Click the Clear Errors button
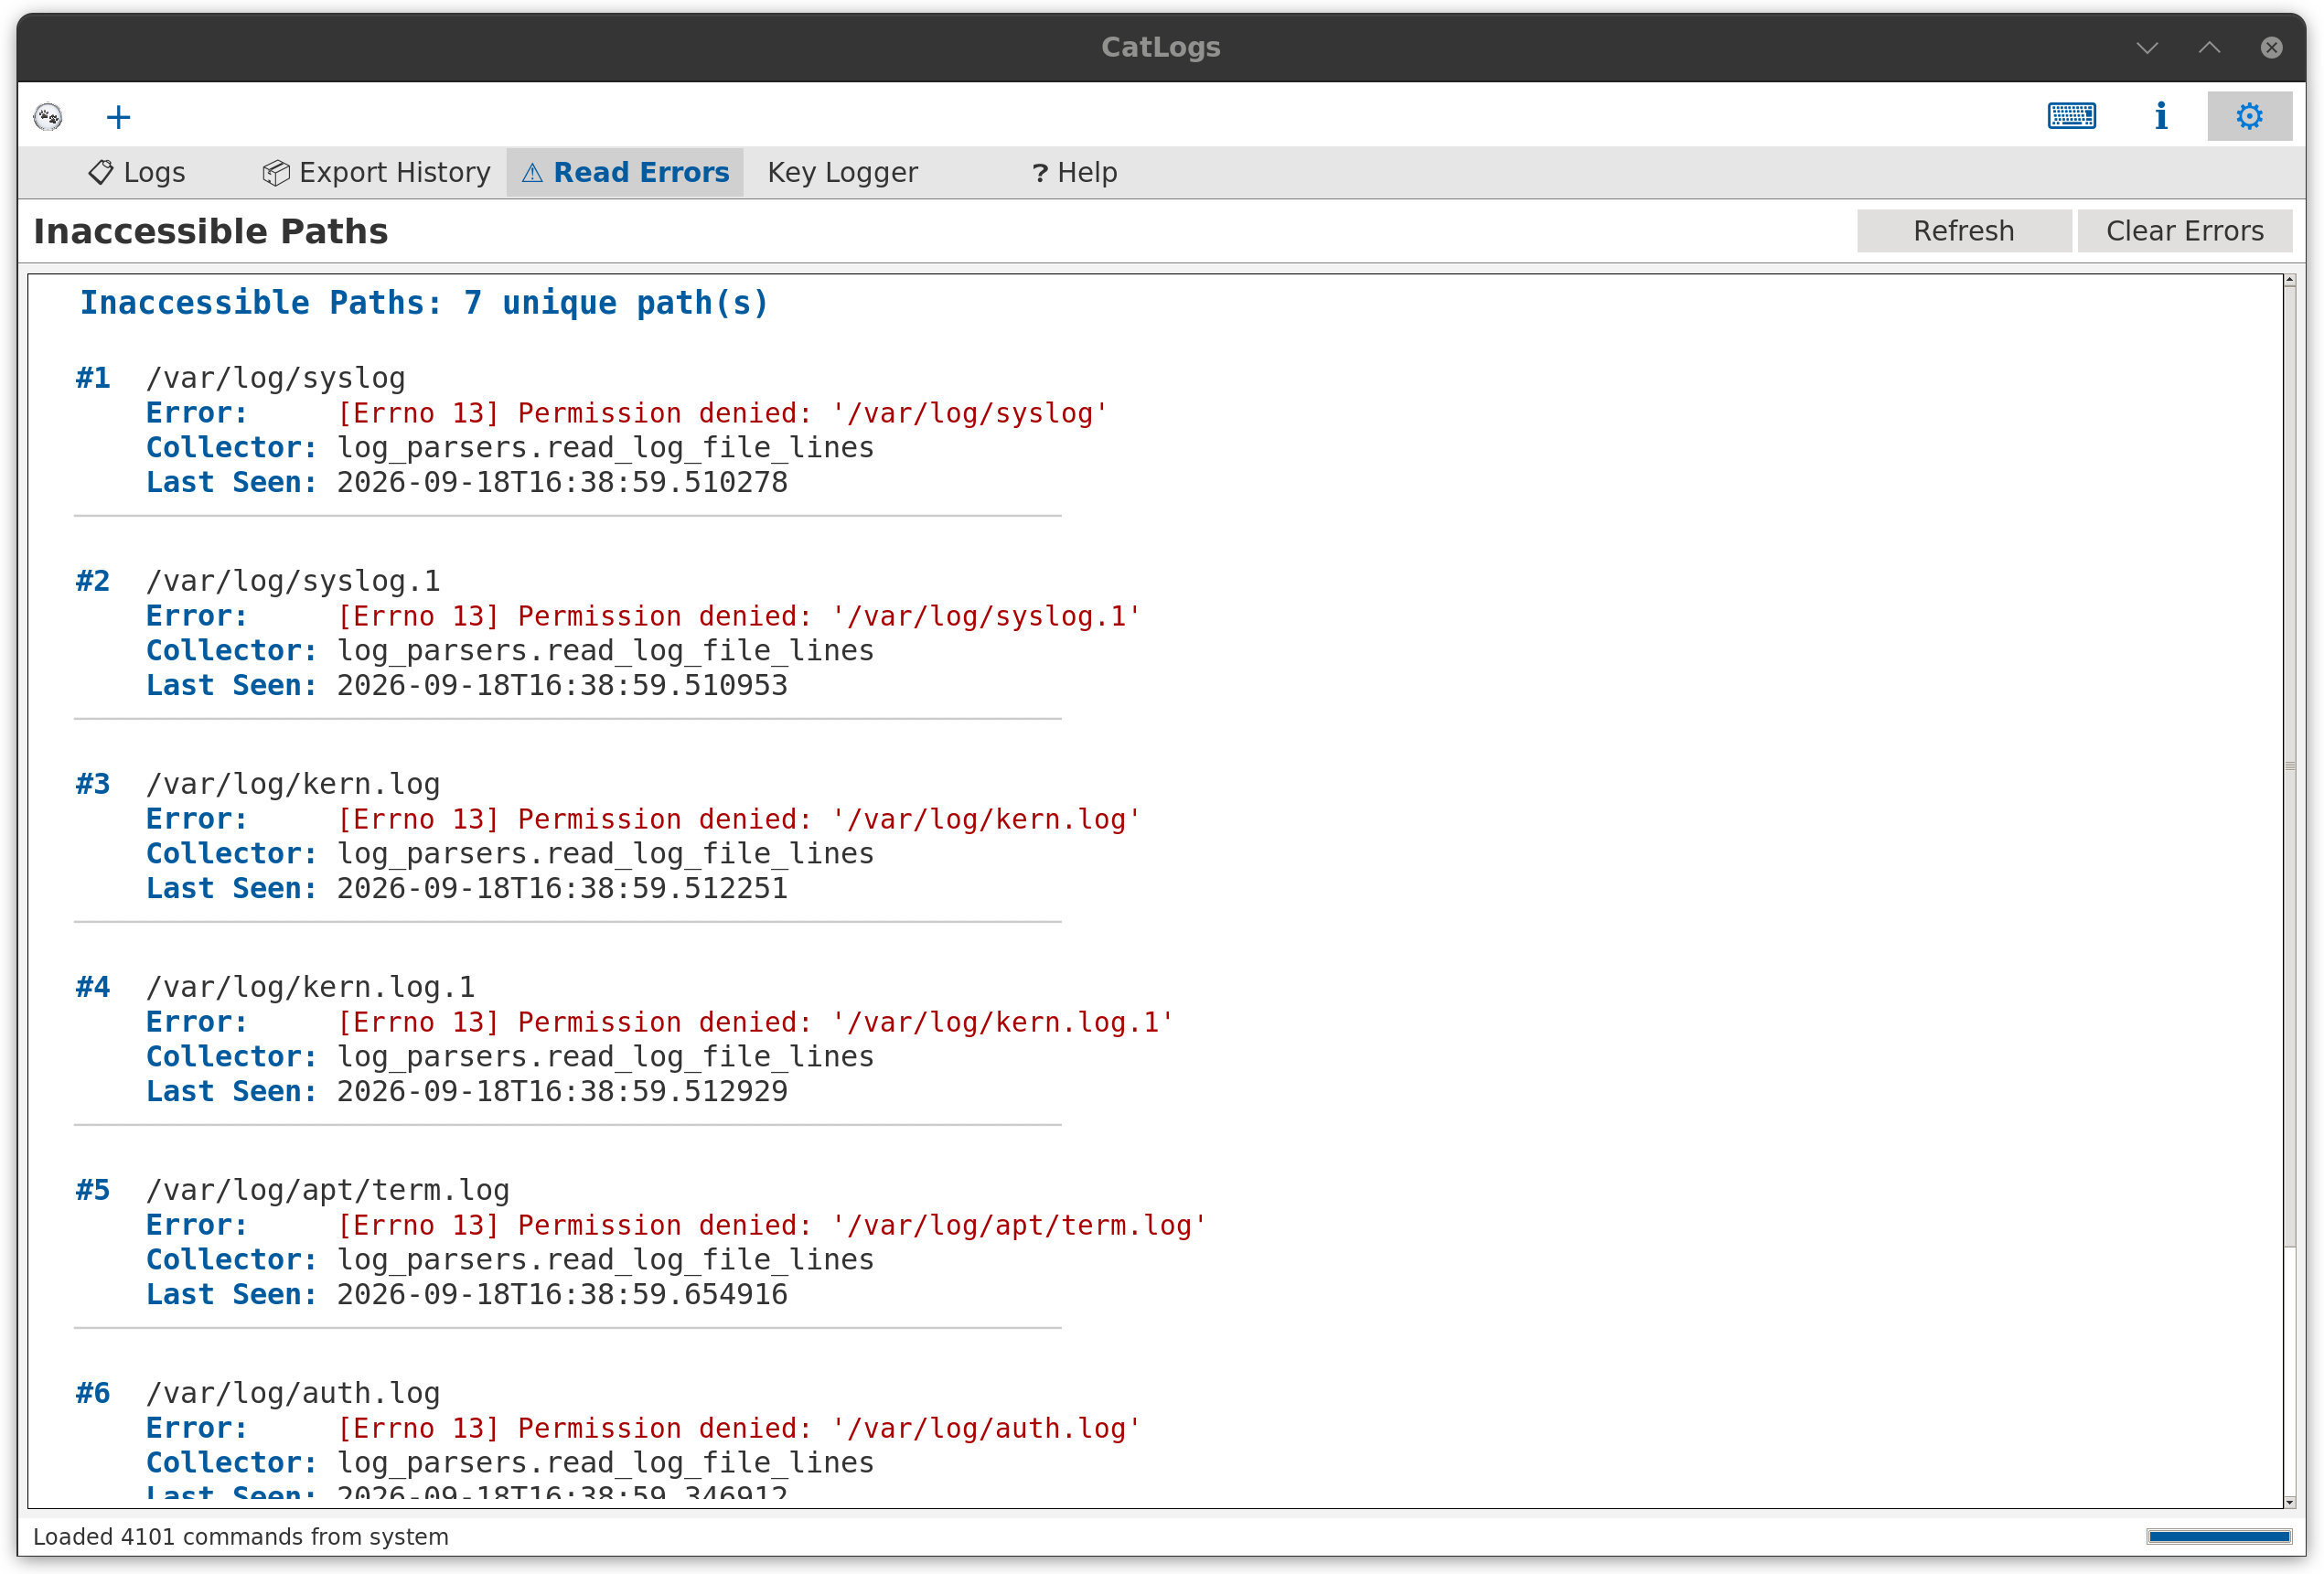This screenshot has height=1574, width=2324. [2184, 231]
